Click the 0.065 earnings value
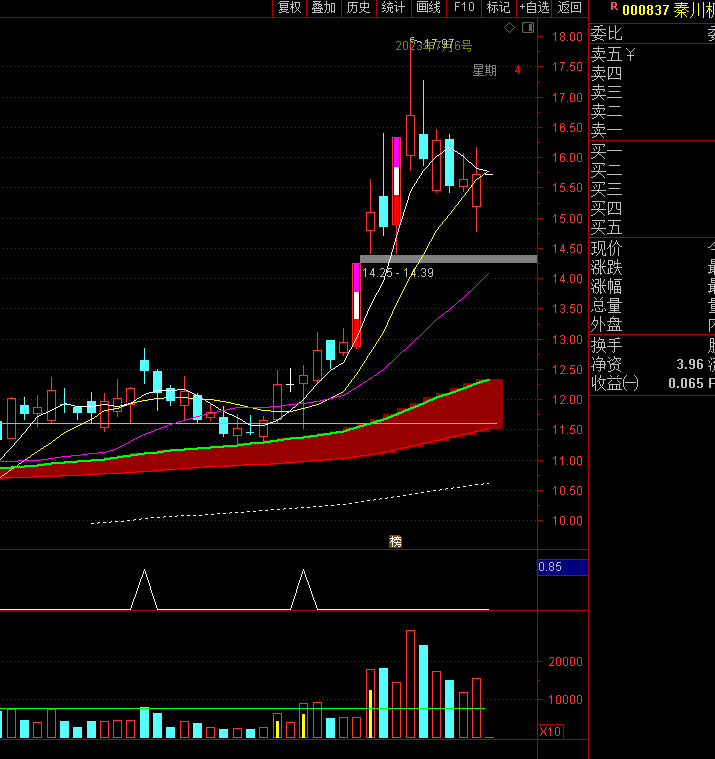The image size is (715, 759). pyautogui.click(x=685, y=383)
